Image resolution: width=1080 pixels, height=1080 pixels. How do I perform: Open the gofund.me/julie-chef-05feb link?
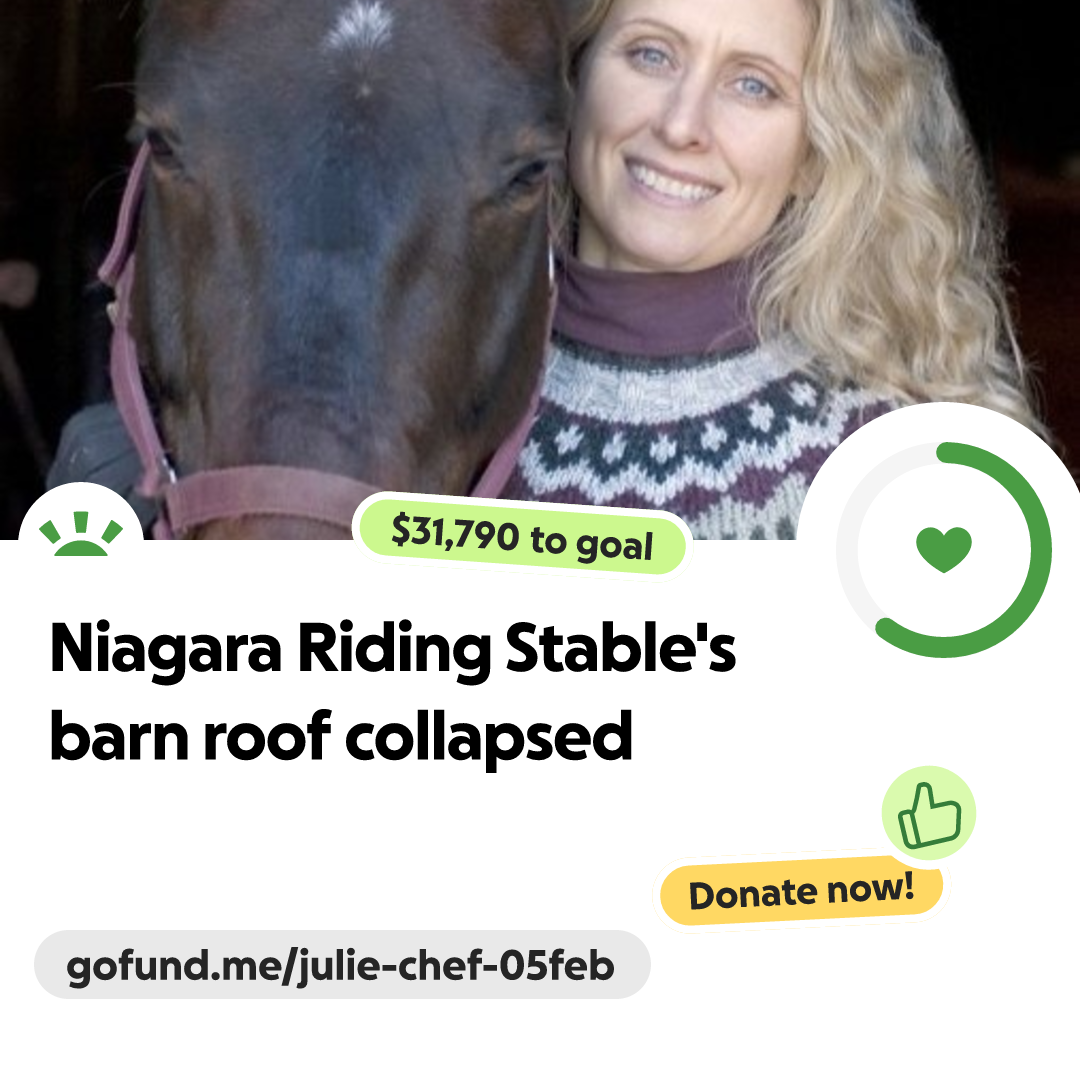tap(342, 965)
